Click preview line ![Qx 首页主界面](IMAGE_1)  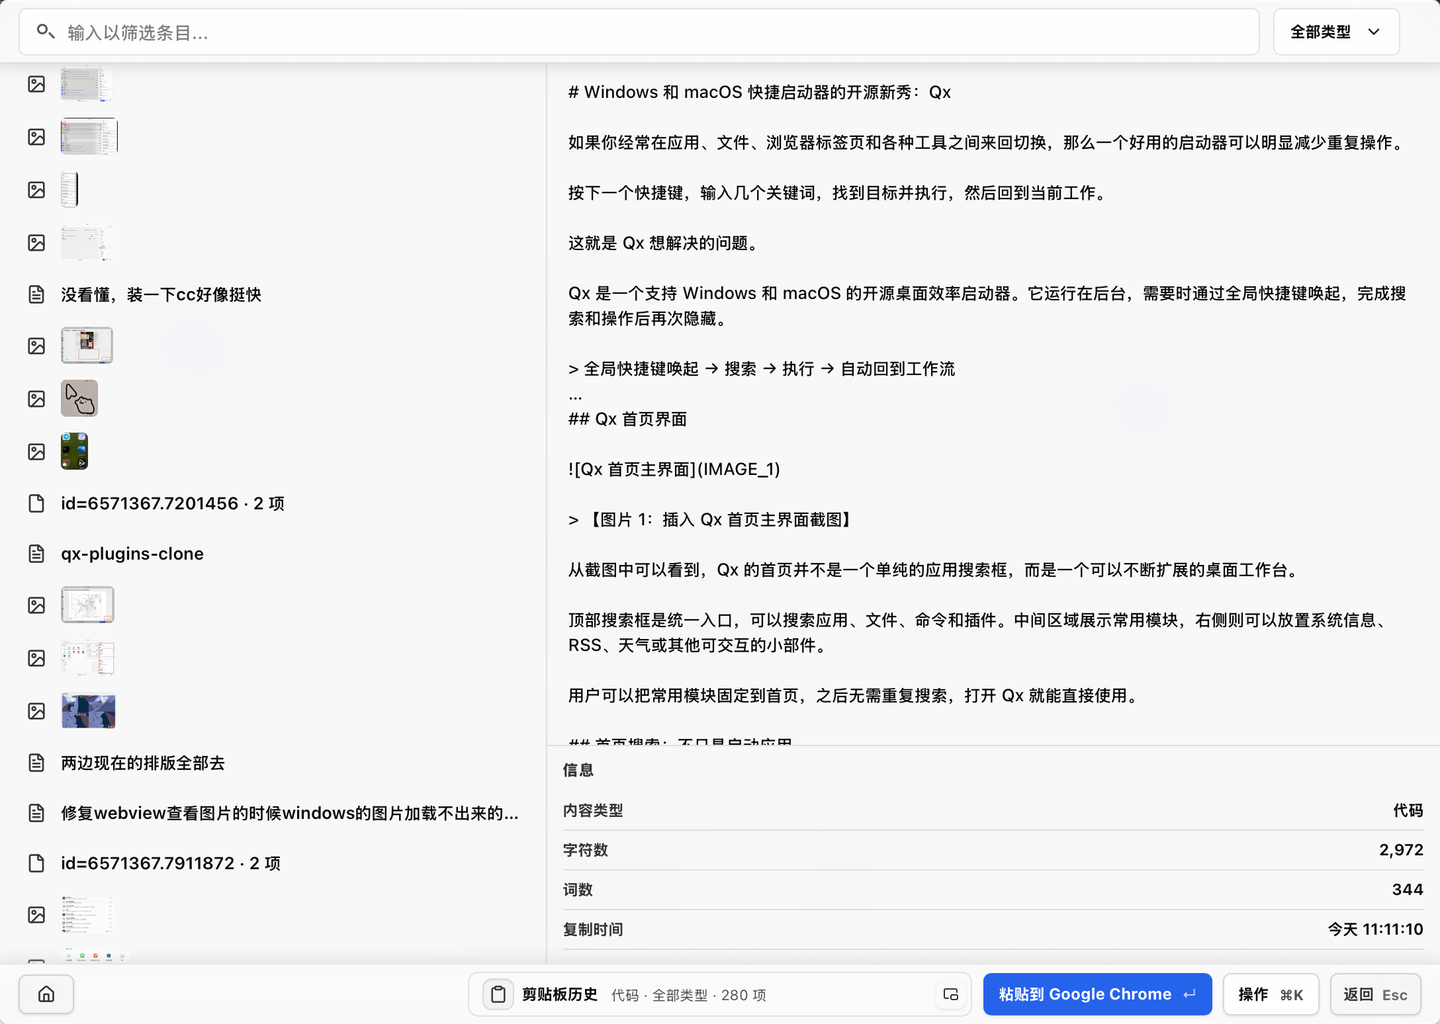coord(674,469)
